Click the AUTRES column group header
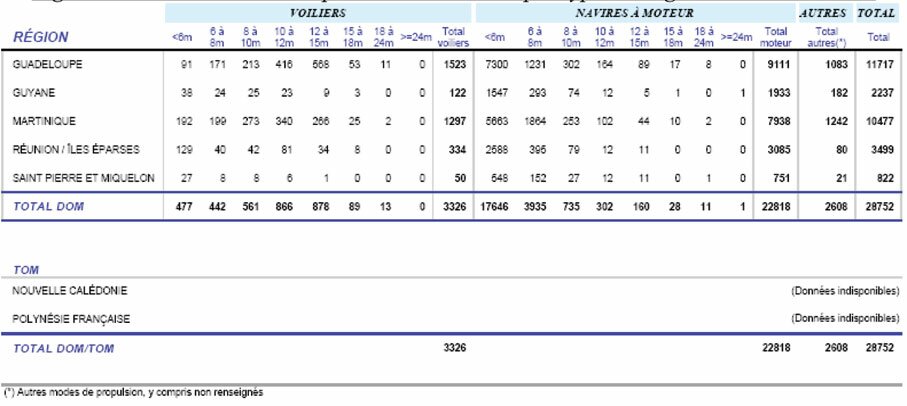This screenshot has height=406, width=907. (x=823, y=14)
